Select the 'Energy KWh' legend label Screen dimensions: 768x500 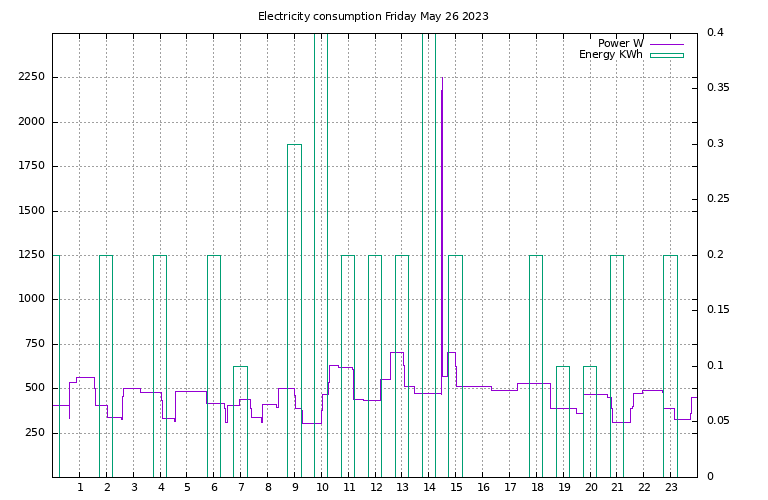click(x=611, y=55)
